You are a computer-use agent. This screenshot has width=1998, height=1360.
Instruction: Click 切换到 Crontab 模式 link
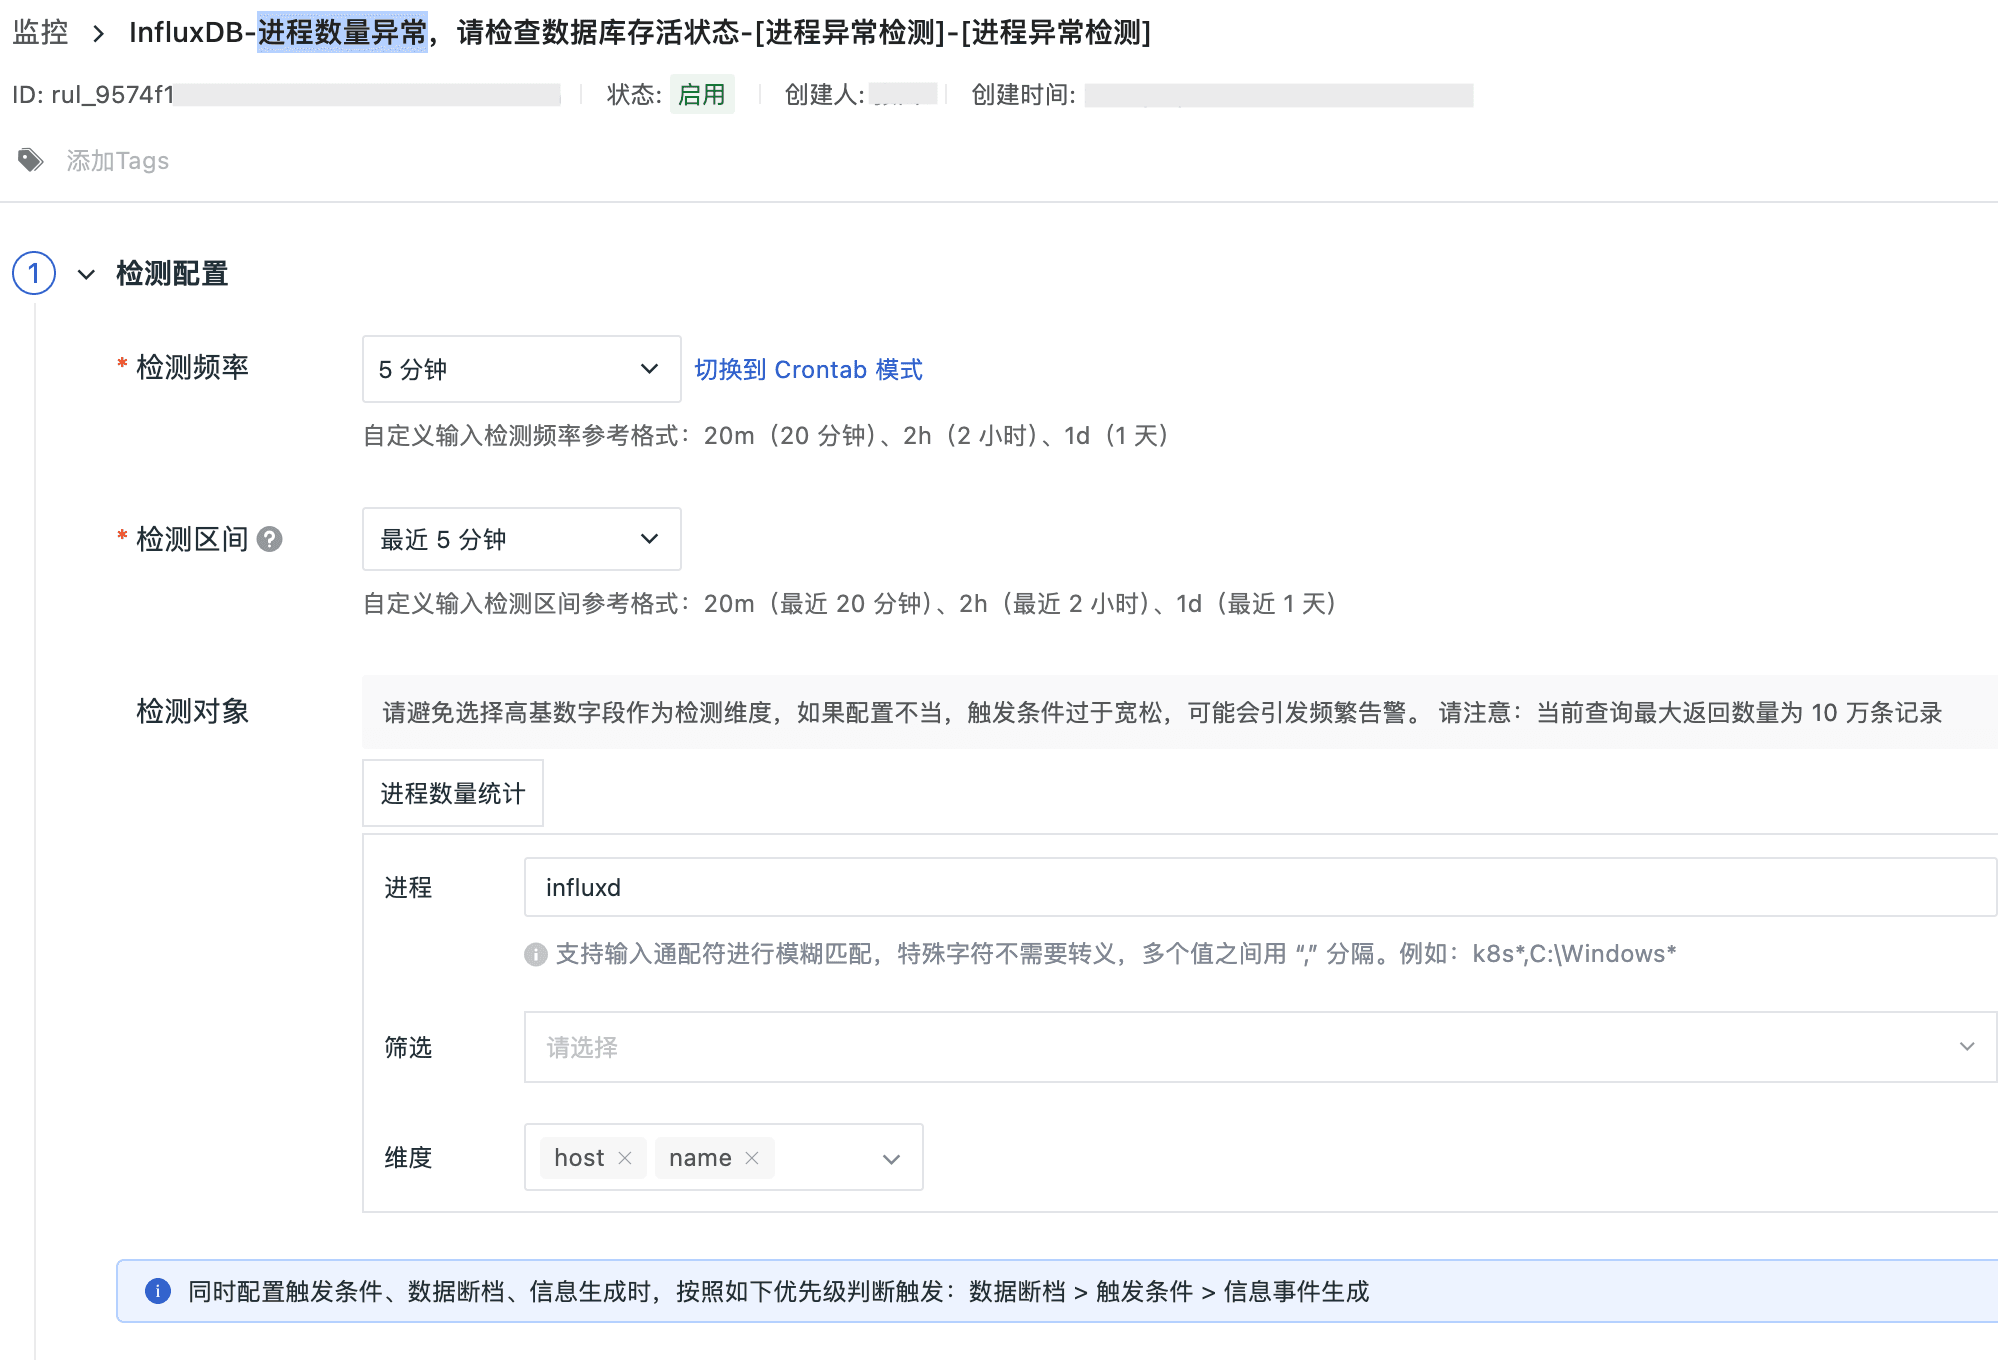pyautogui.click(x=808, y=370)
